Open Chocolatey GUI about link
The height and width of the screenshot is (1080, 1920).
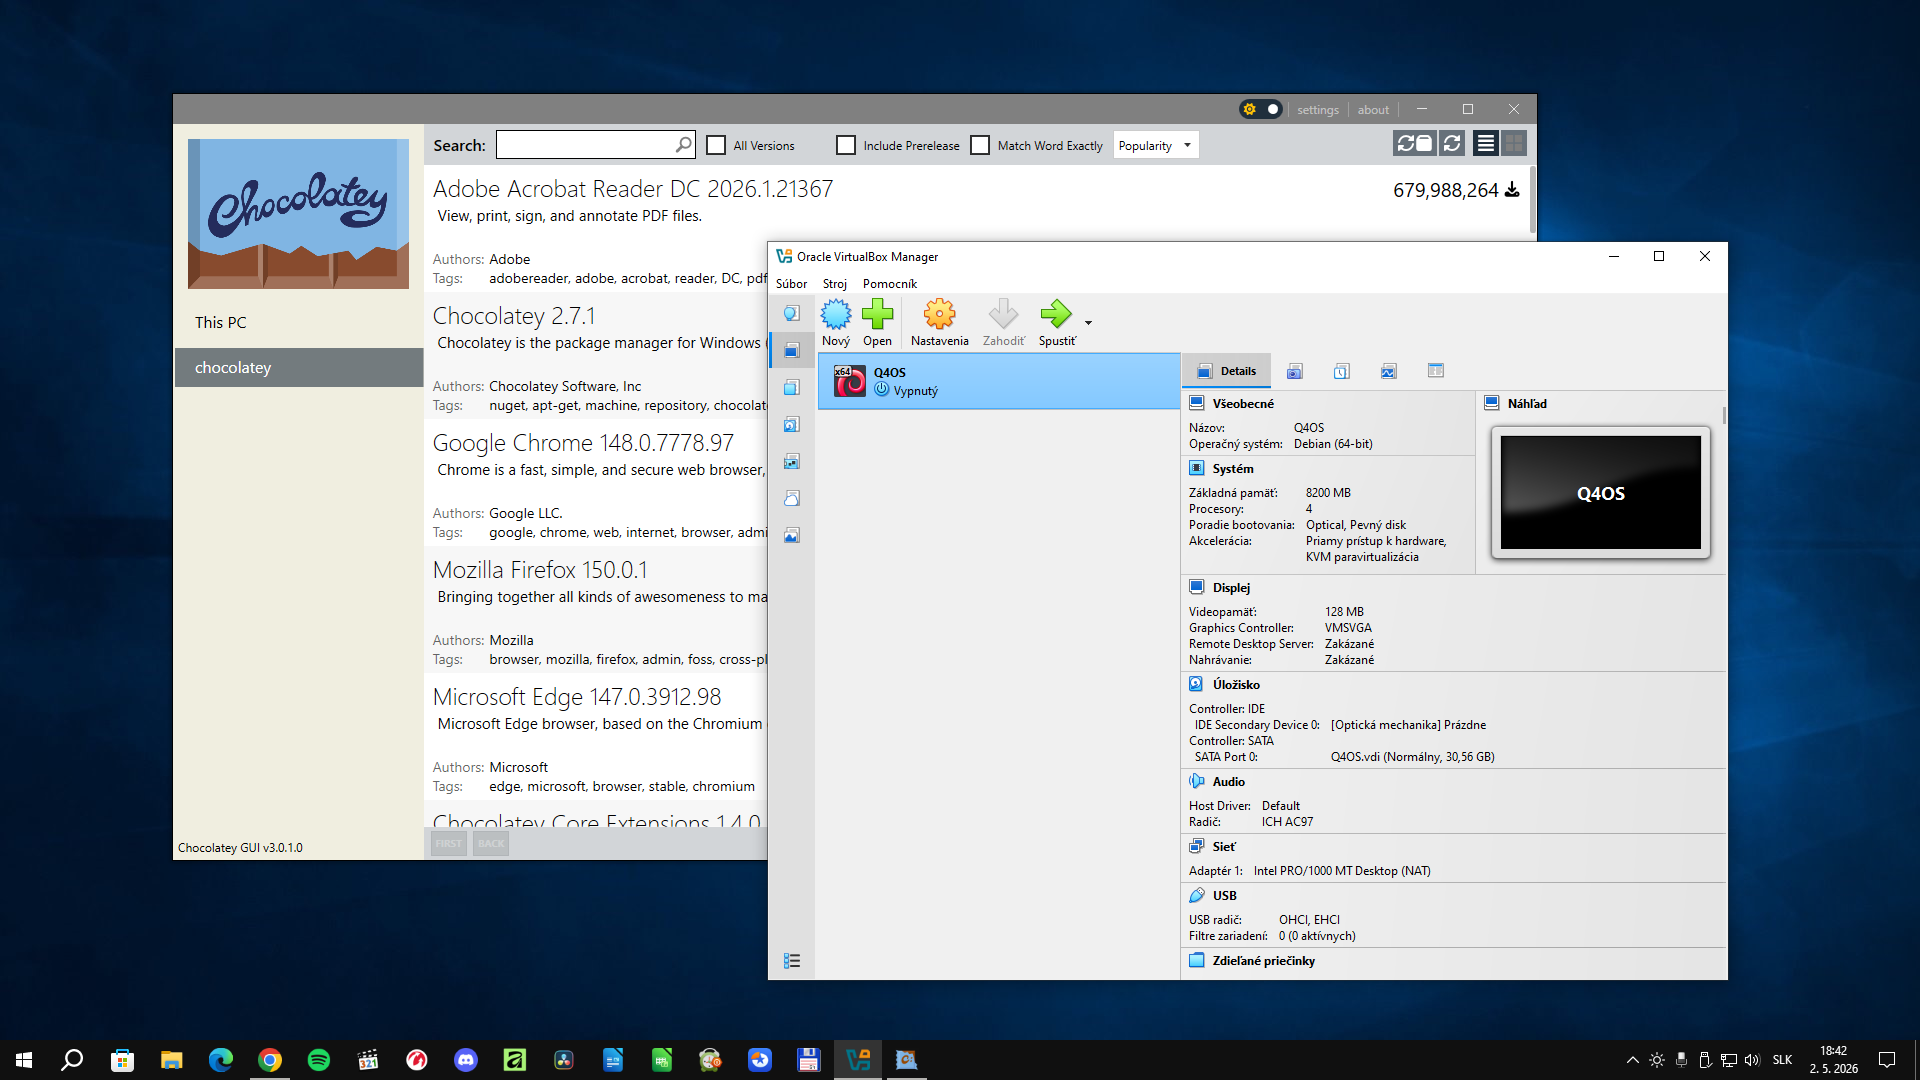pyautogui.click(x=1373, y=110)
